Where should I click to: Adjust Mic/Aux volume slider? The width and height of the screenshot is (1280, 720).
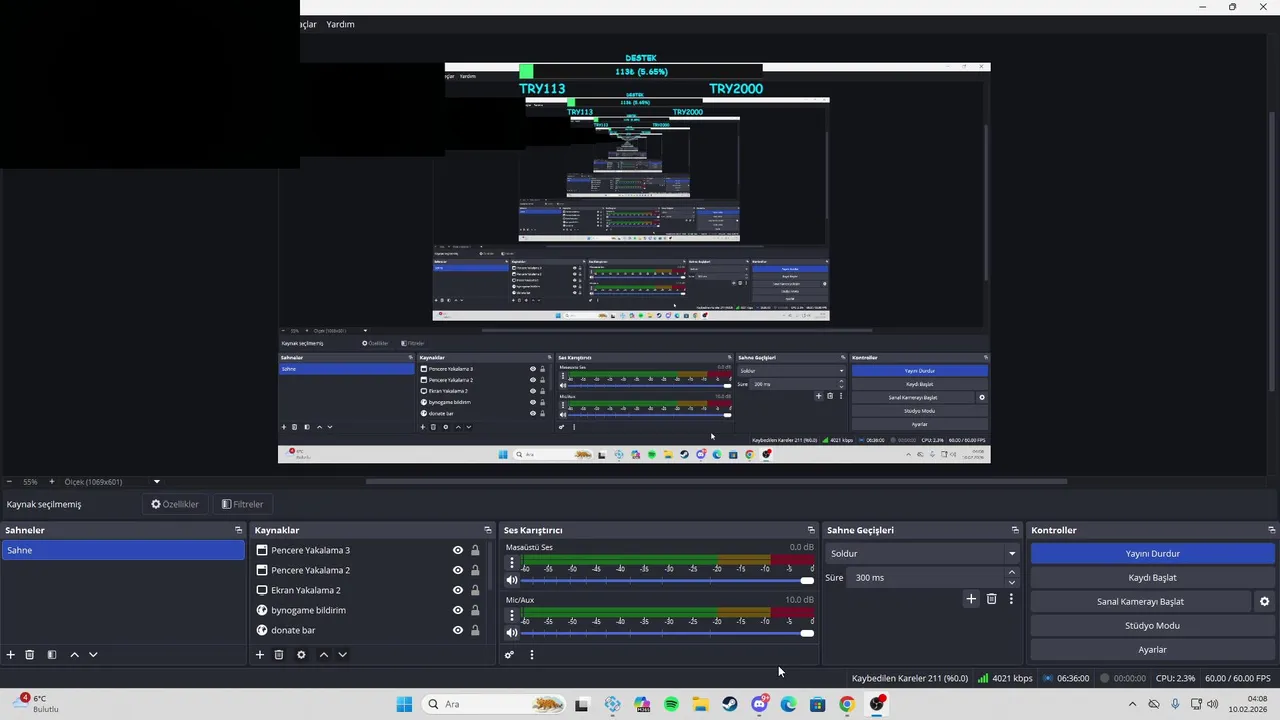coord(667,633)
